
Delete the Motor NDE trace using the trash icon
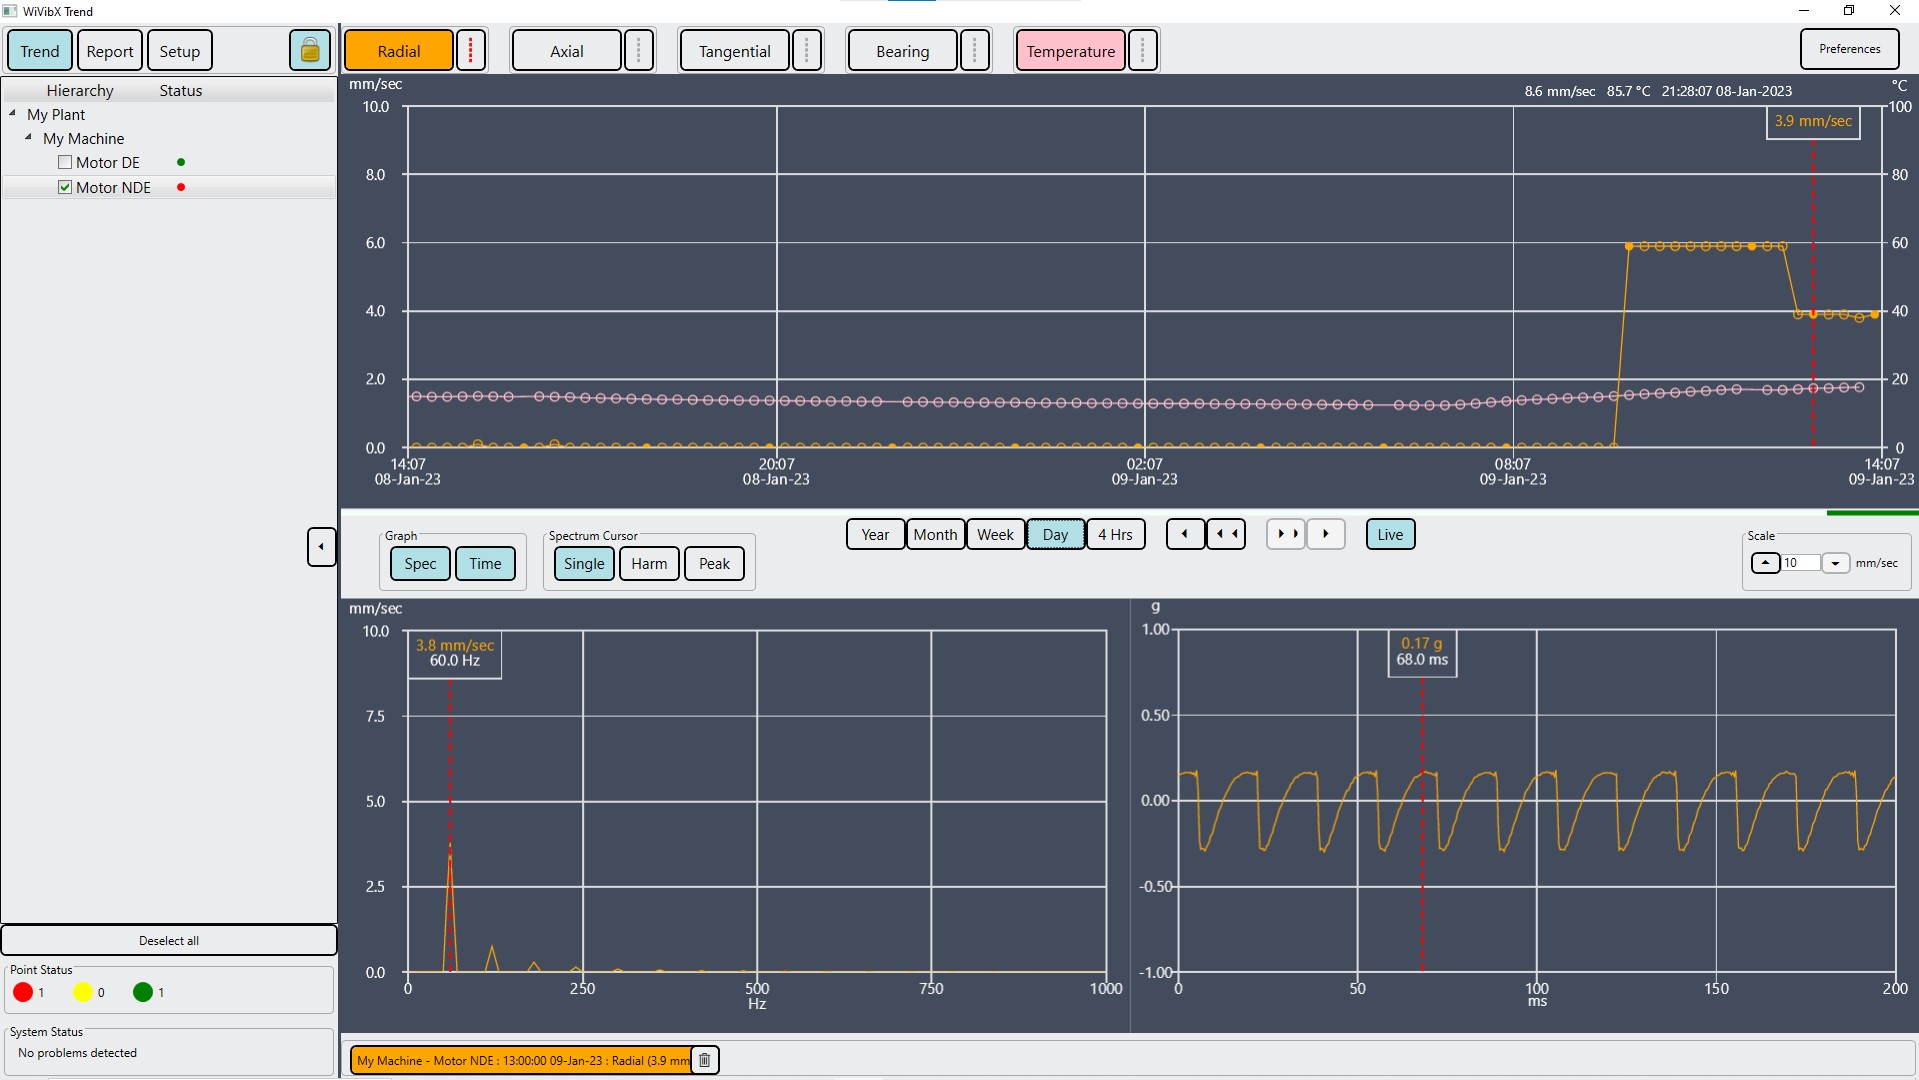pyautogui.click(x=704, y=1060)
